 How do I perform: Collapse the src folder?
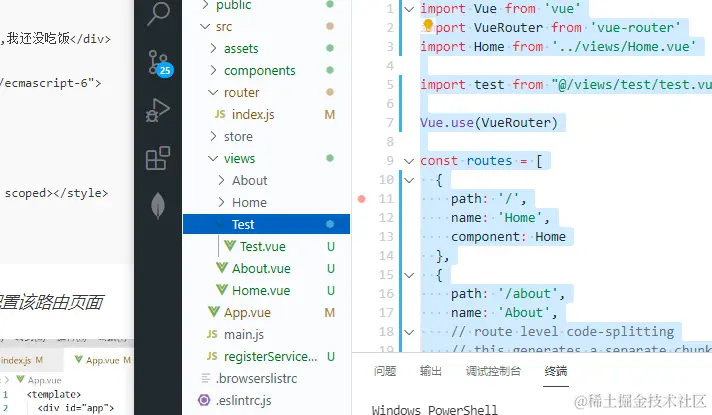tap(205, 27)
